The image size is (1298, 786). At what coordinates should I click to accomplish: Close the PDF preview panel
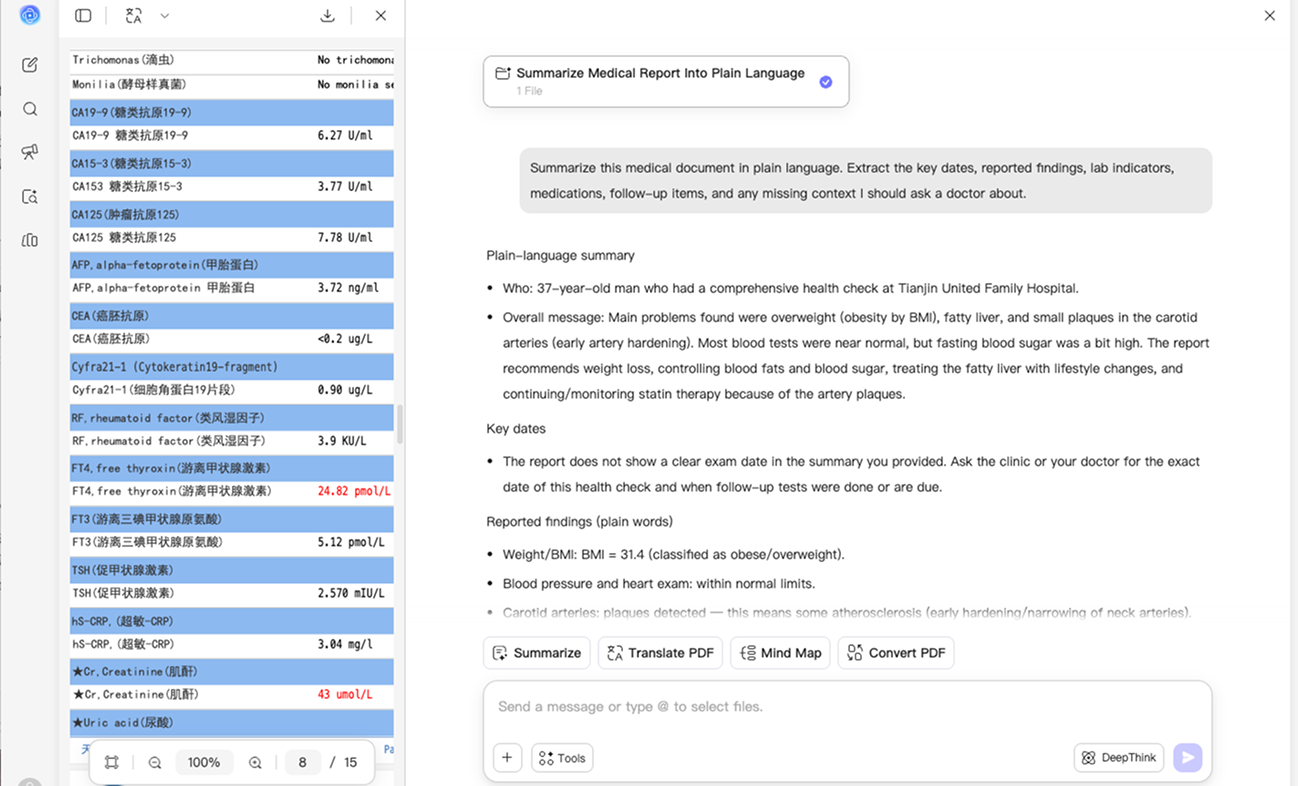(x=381, y=16)
